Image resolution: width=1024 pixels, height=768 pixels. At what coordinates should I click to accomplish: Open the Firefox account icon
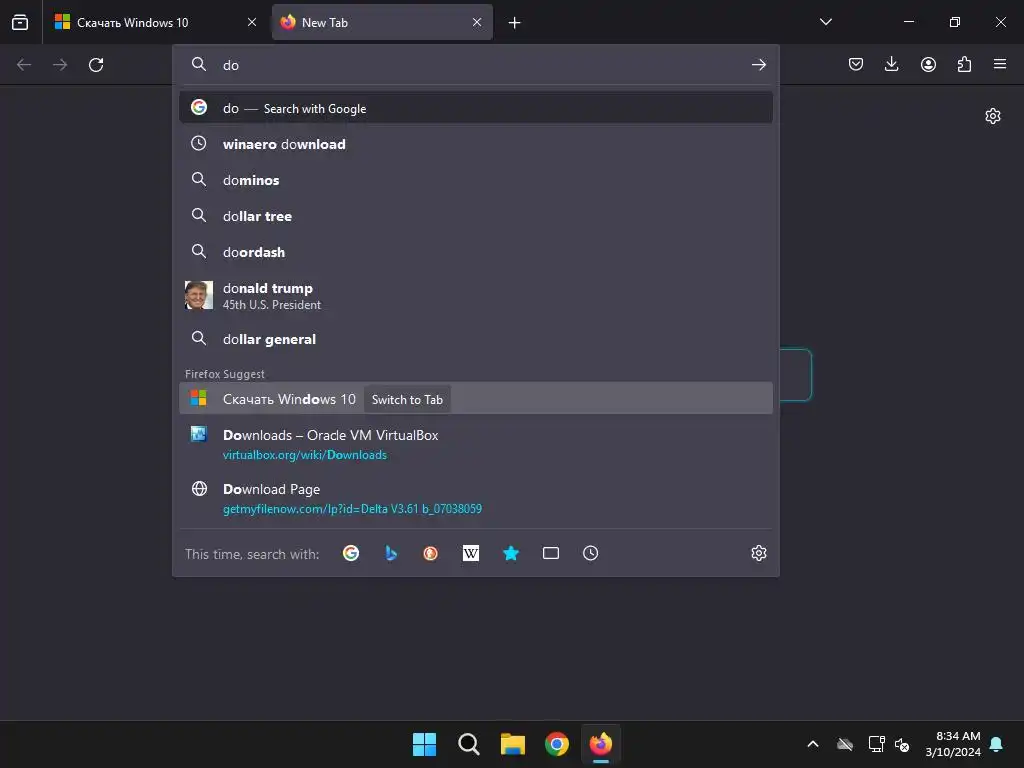928,64
